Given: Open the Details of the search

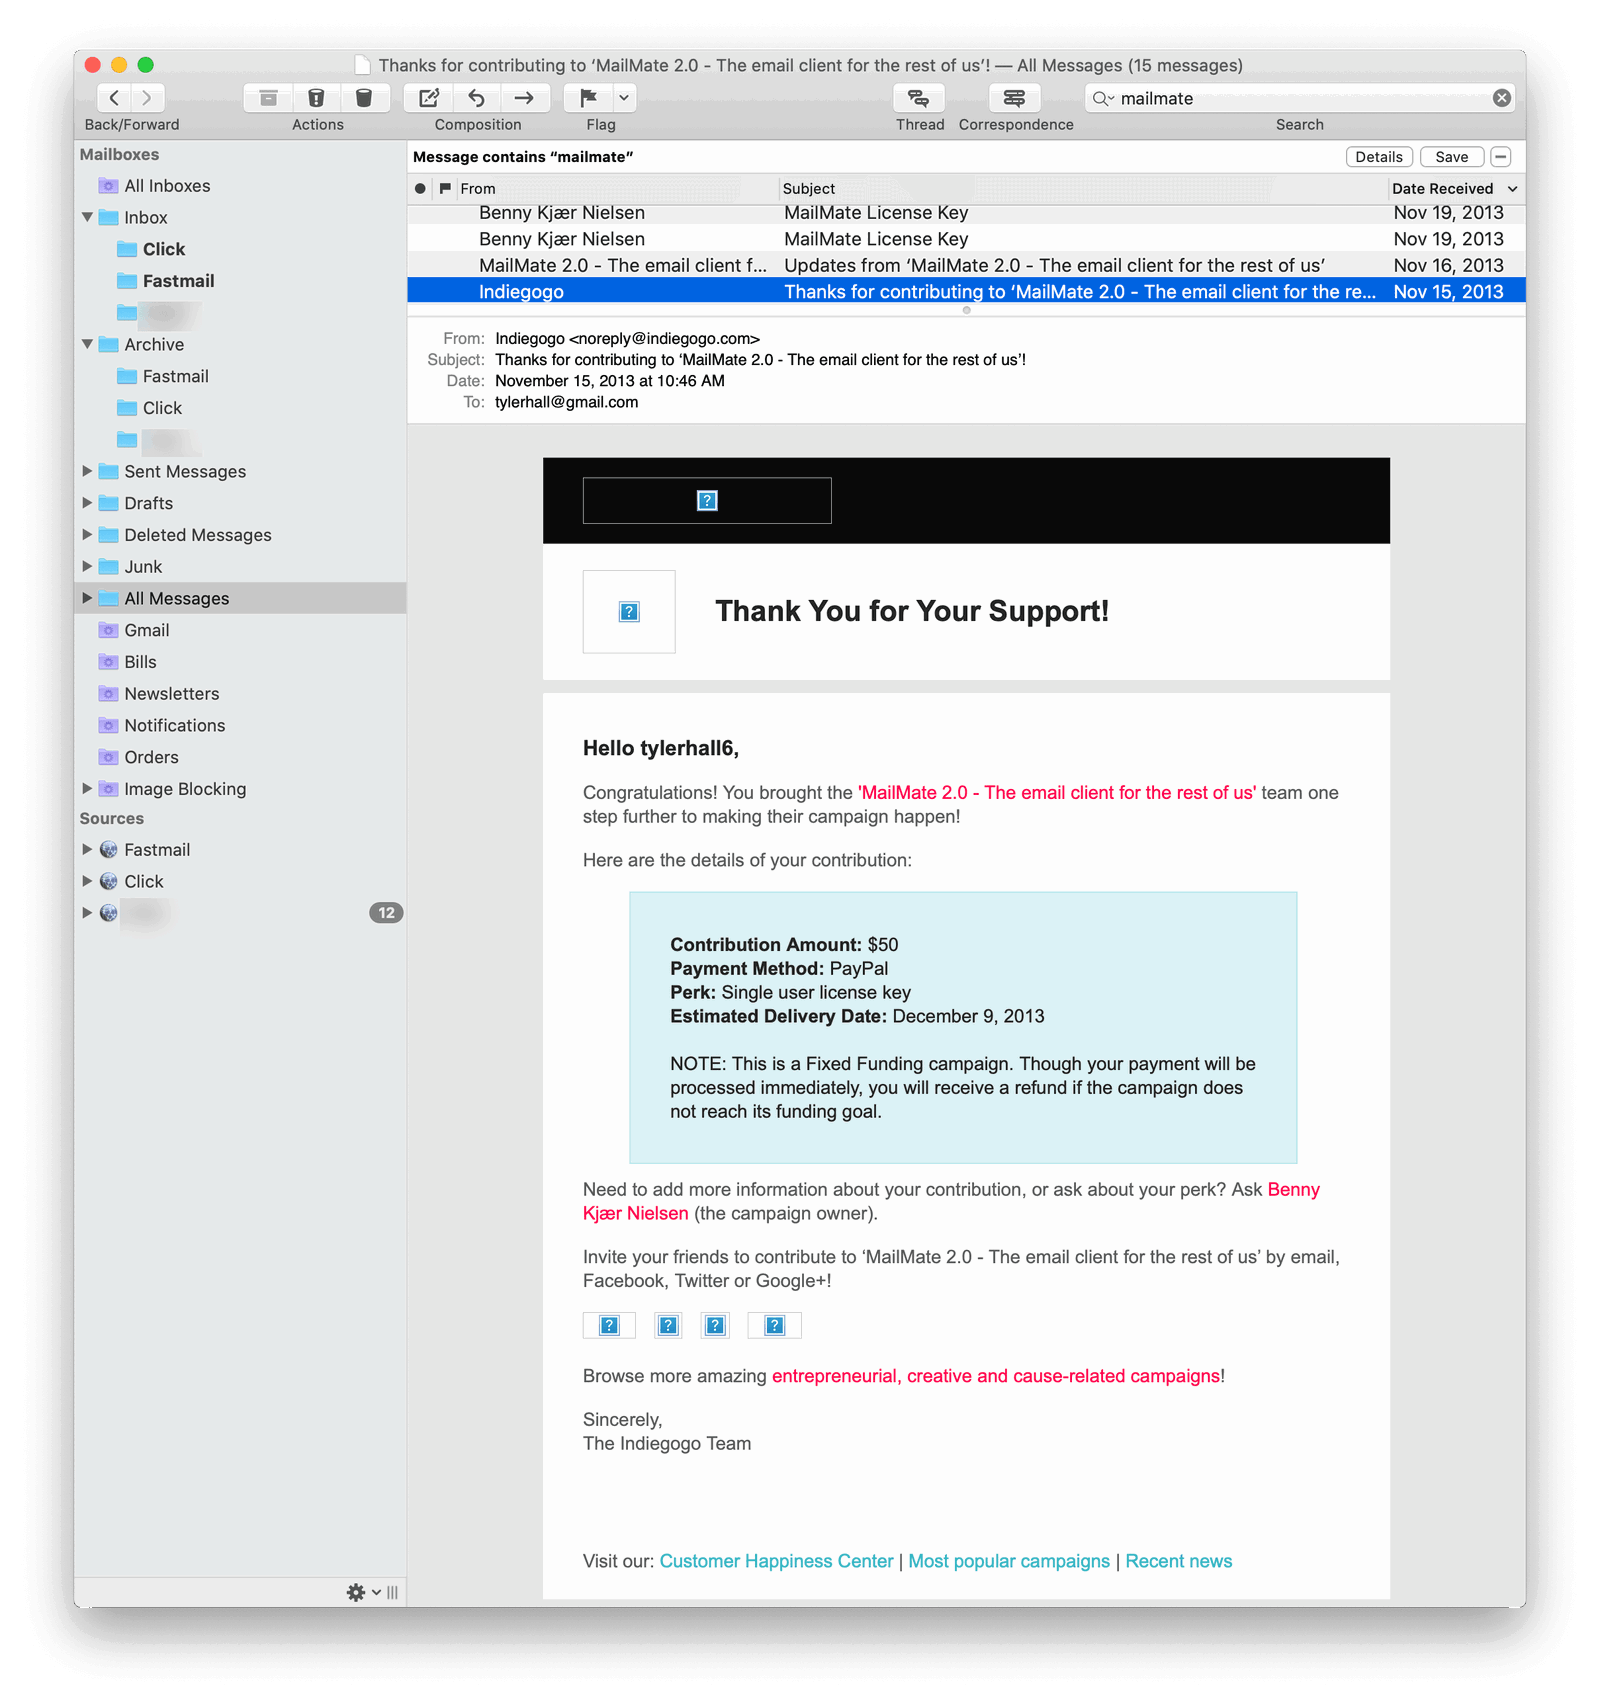Looking at the screenshot, I should (x=1379, y=157).
